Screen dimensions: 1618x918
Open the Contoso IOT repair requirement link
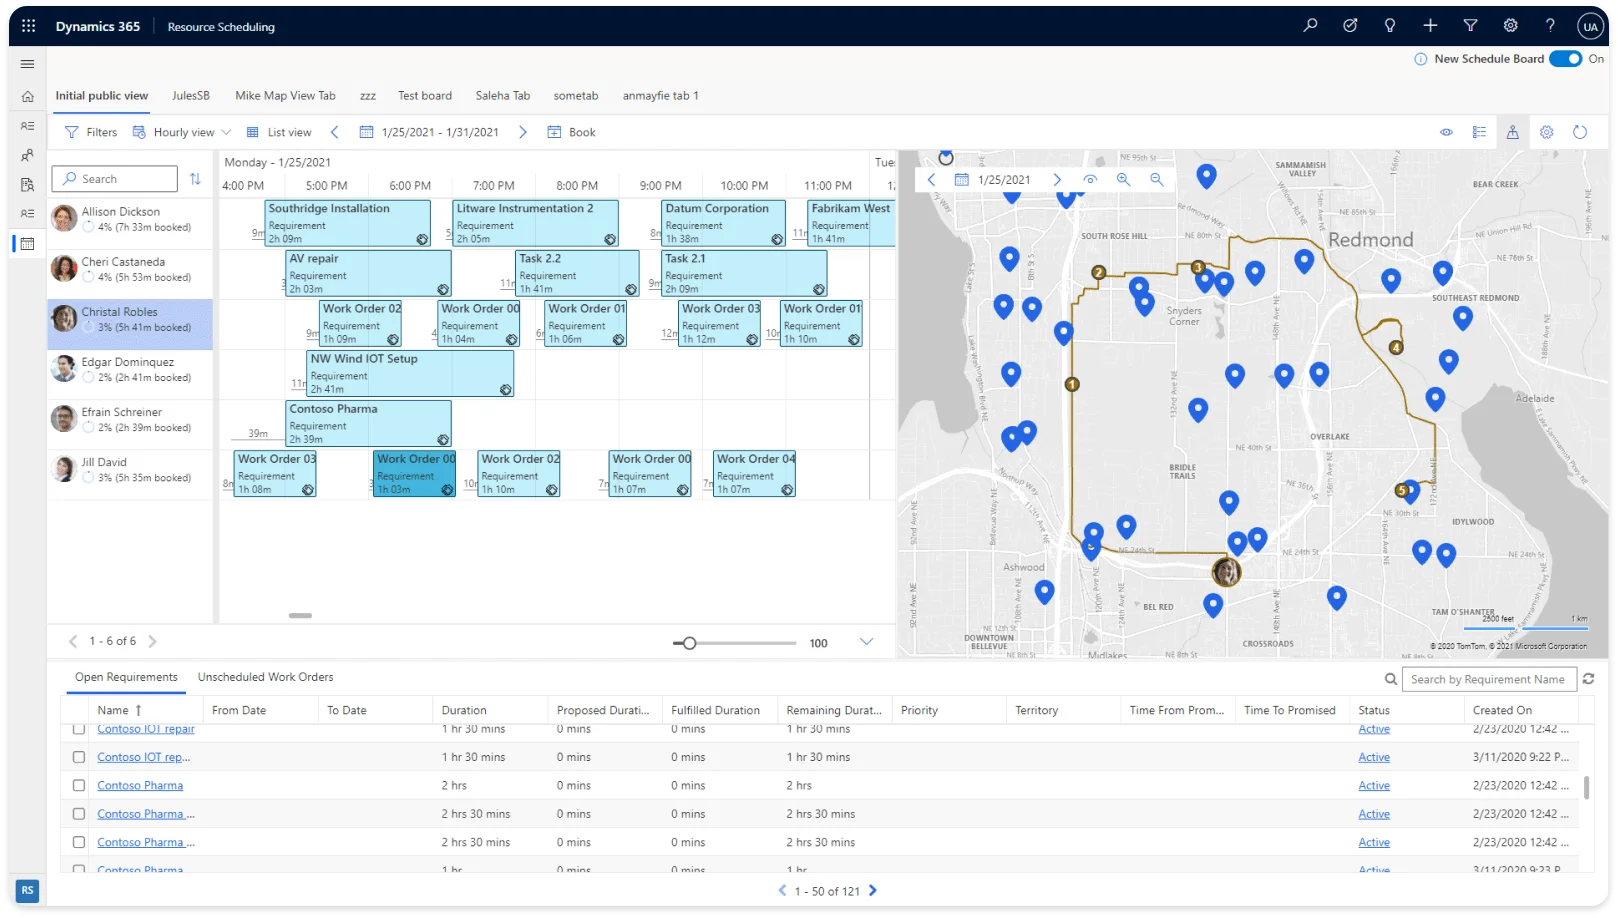tap(144, 728)
